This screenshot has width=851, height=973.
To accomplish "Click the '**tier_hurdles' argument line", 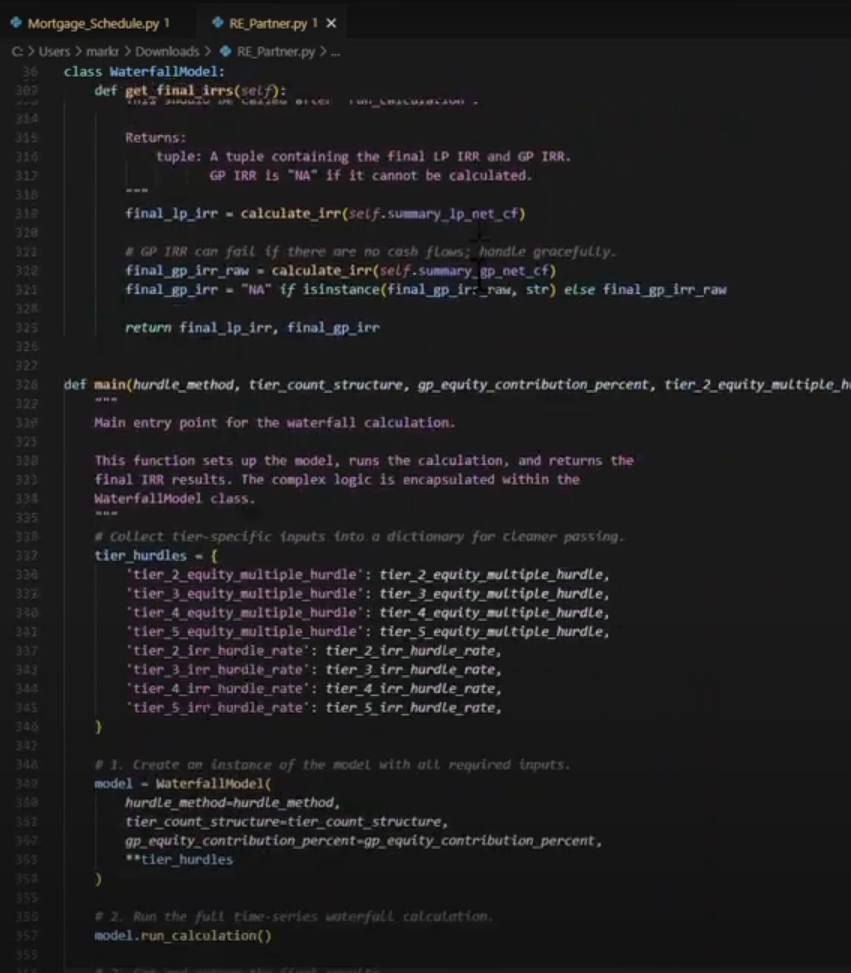I will (179, 859).
